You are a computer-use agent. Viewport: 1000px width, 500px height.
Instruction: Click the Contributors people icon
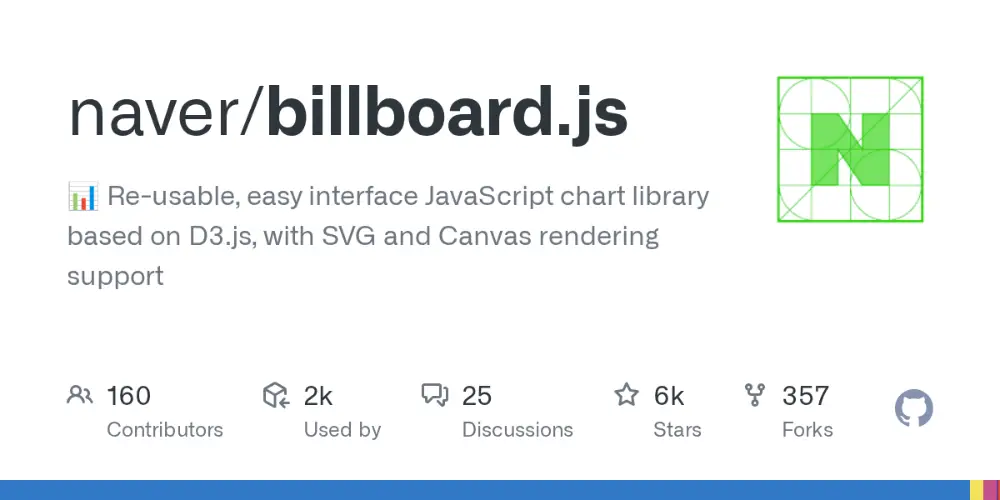[80, 395]
